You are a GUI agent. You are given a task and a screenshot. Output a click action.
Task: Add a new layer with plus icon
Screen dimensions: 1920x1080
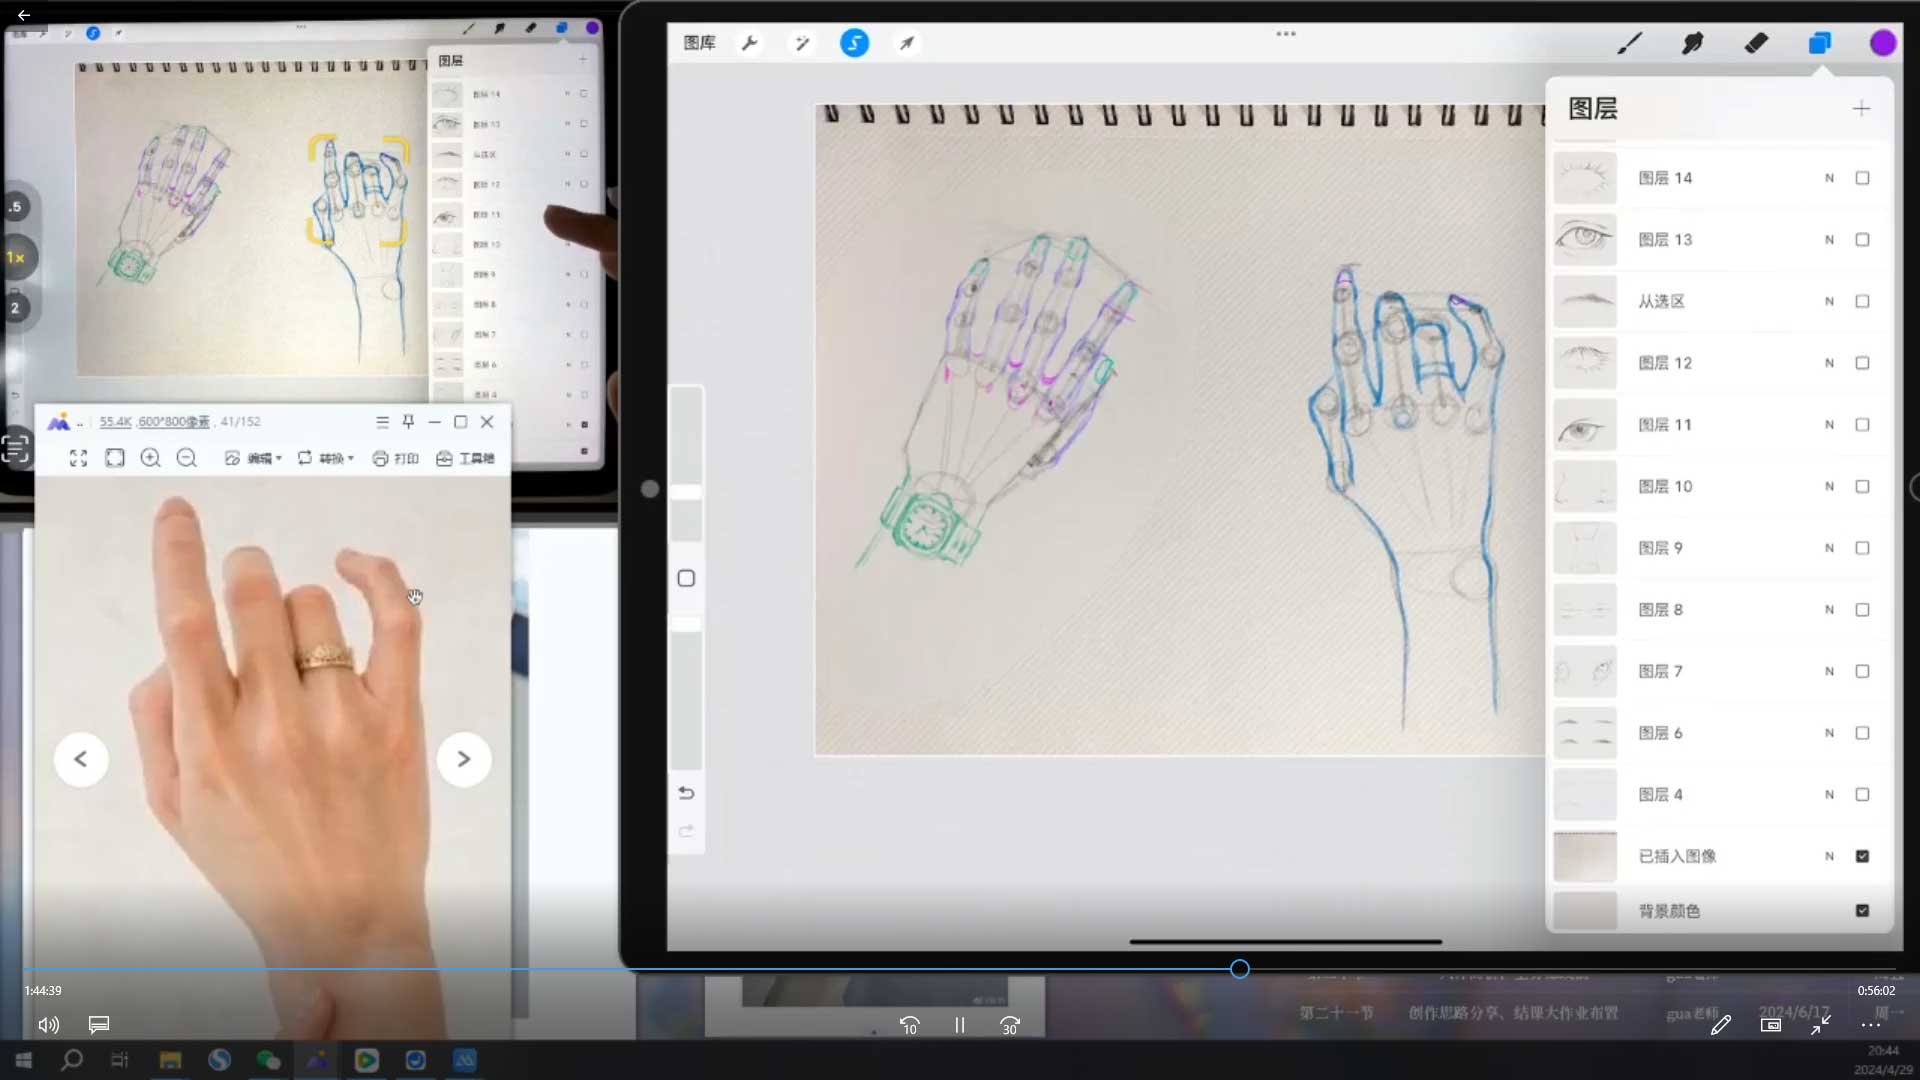coord(1861,108)
